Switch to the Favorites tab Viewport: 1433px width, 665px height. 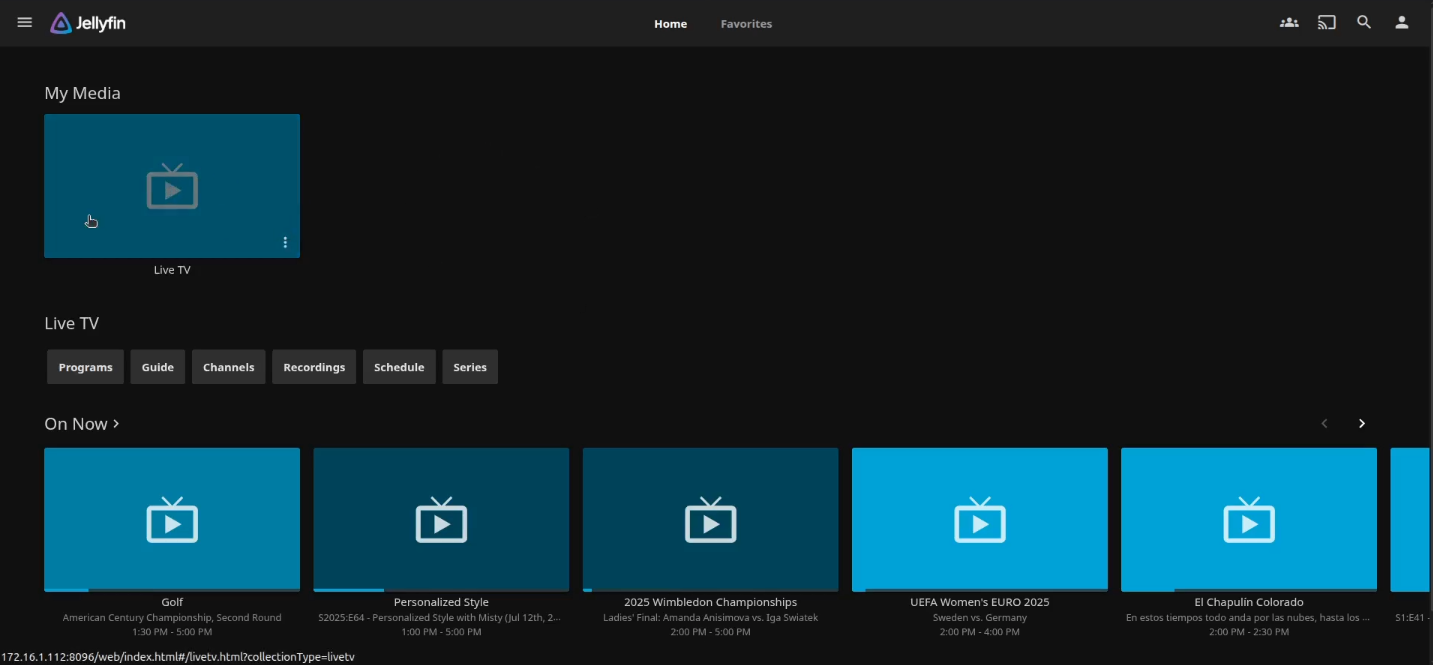[x=746, y=24]
